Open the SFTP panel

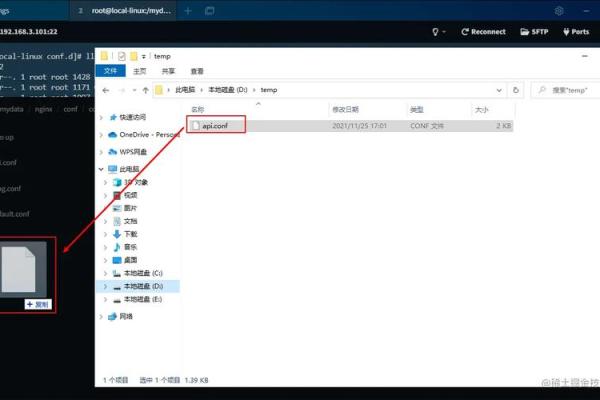pyautogui.click(x=534, y=32)
